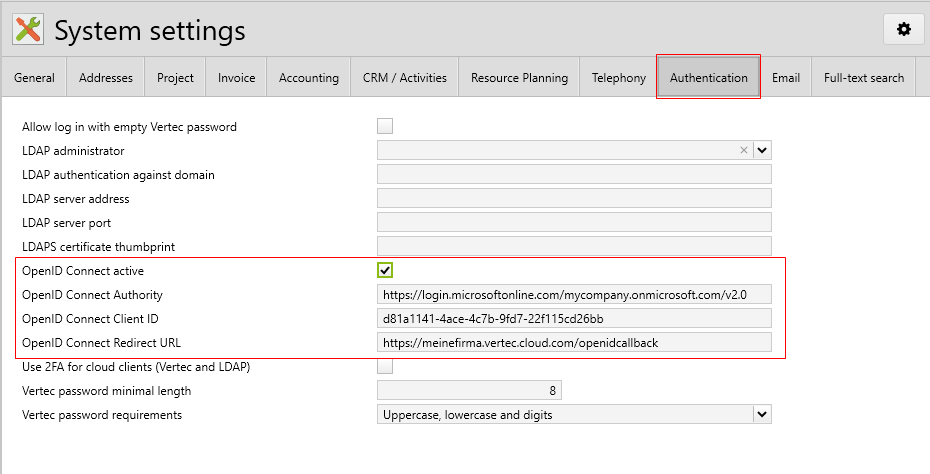Enable Allow log in with empty password
The image size is (930, 474).
[x=385, y=126]
